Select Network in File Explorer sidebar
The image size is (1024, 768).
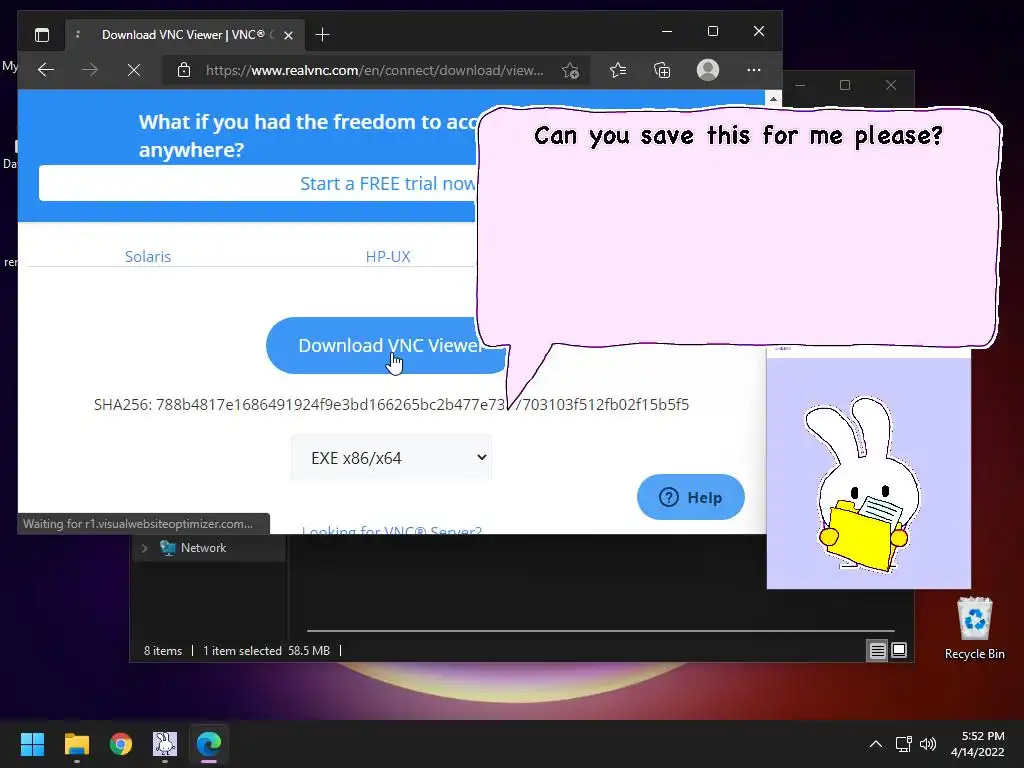pyautogui.click(x=203, y=548)
